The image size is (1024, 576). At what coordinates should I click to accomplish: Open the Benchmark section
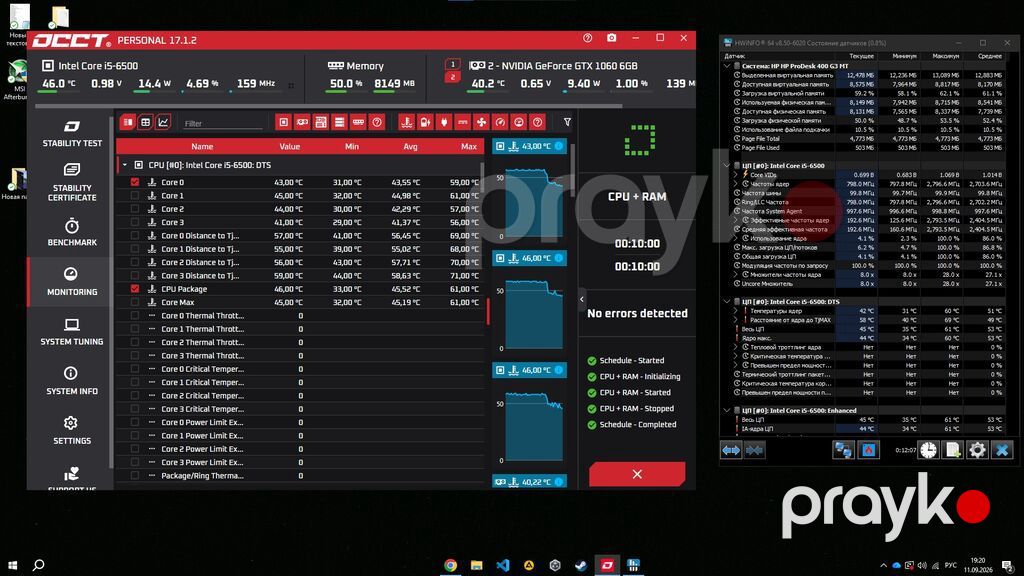tap(72, 232)
